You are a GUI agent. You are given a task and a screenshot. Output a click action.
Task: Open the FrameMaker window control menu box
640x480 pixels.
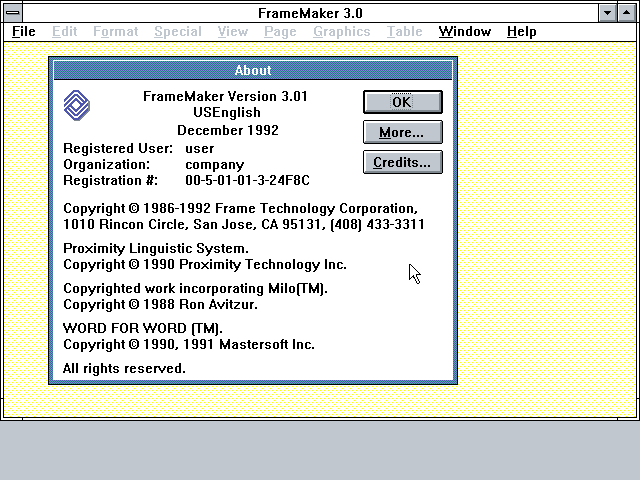(x=13, y=13)
